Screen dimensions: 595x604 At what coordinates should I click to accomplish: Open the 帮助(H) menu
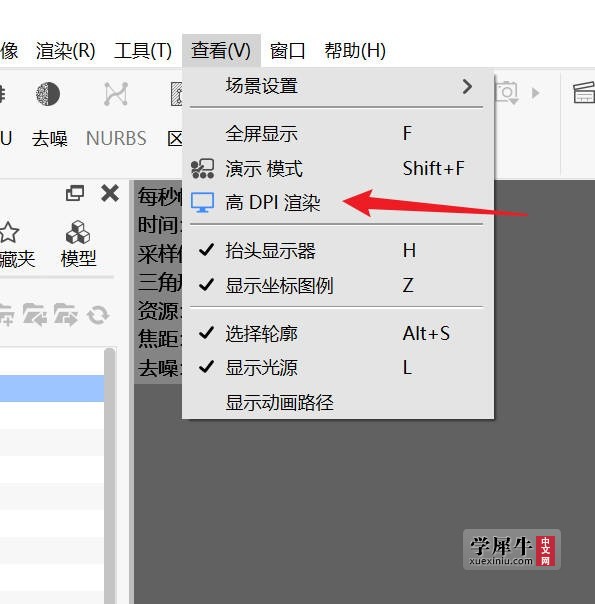(355, 50)
